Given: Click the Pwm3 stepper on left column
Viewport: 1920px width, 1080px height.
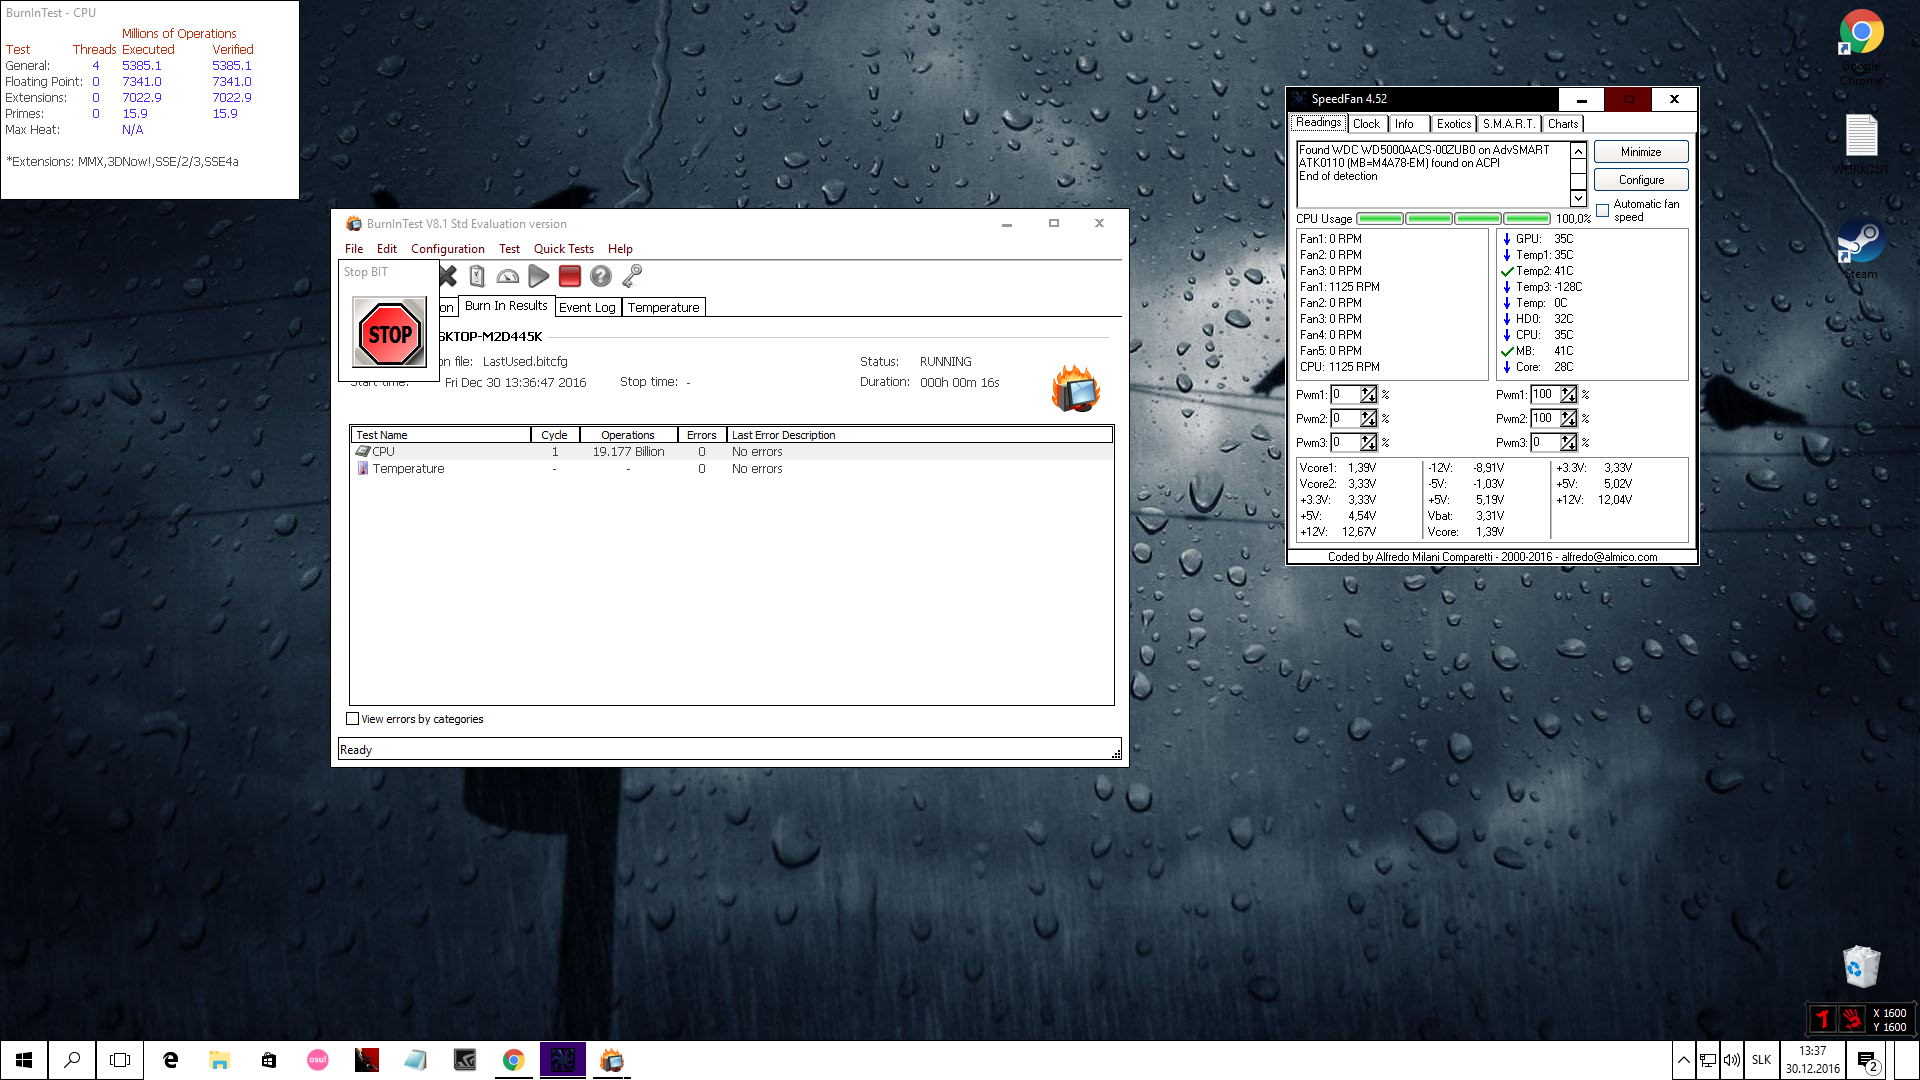Looking at the screenshot, I should coord(1368,443).
